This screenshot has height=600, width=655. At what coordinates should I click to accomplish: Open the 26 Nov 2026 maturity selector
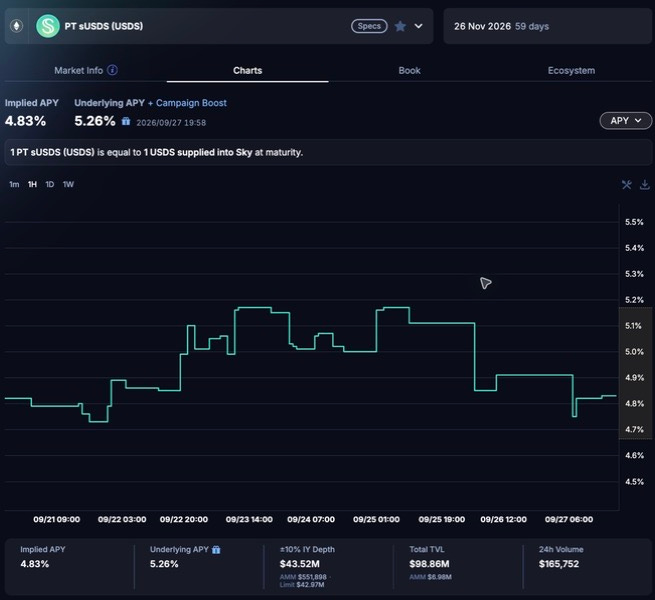(548, 26)
